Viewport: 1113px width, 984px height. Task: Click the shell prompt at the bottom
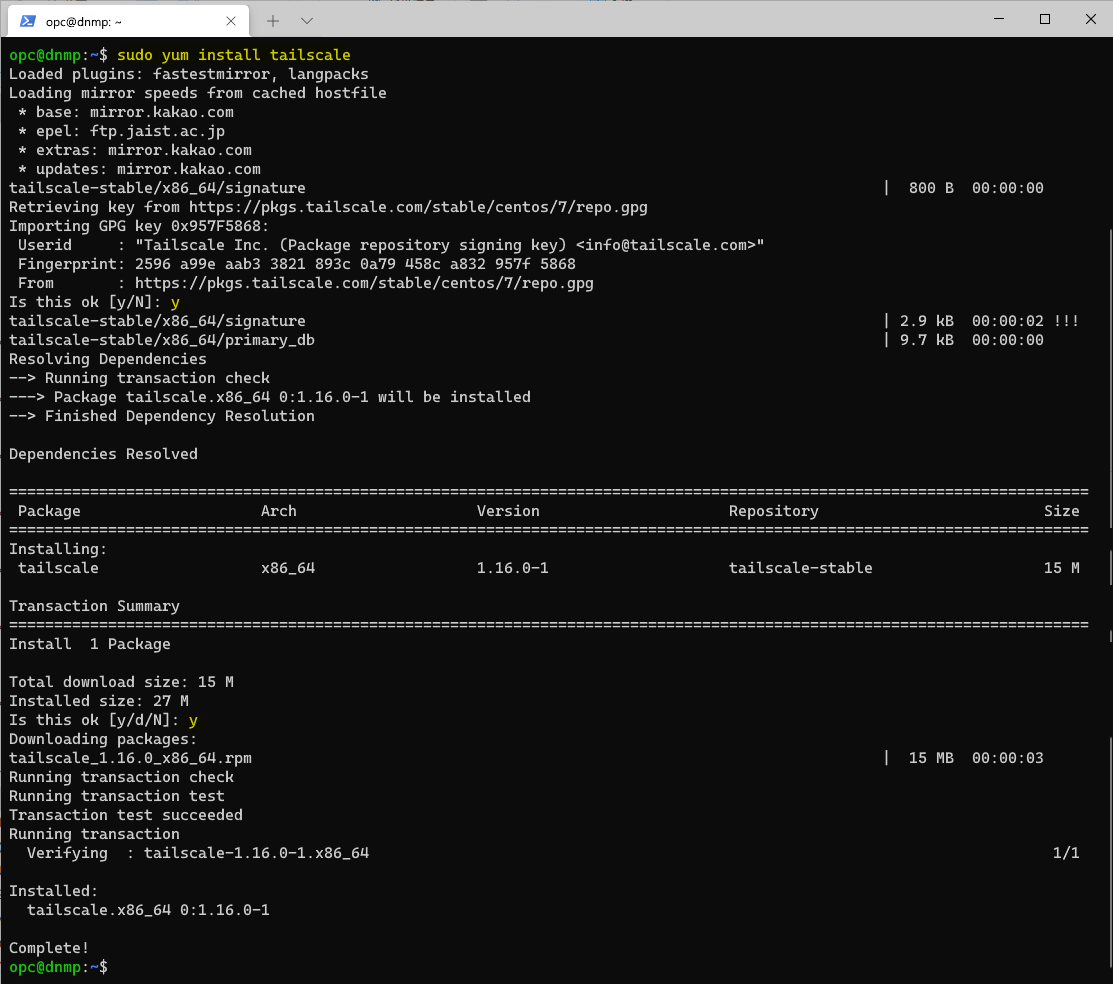pos(55,967)
